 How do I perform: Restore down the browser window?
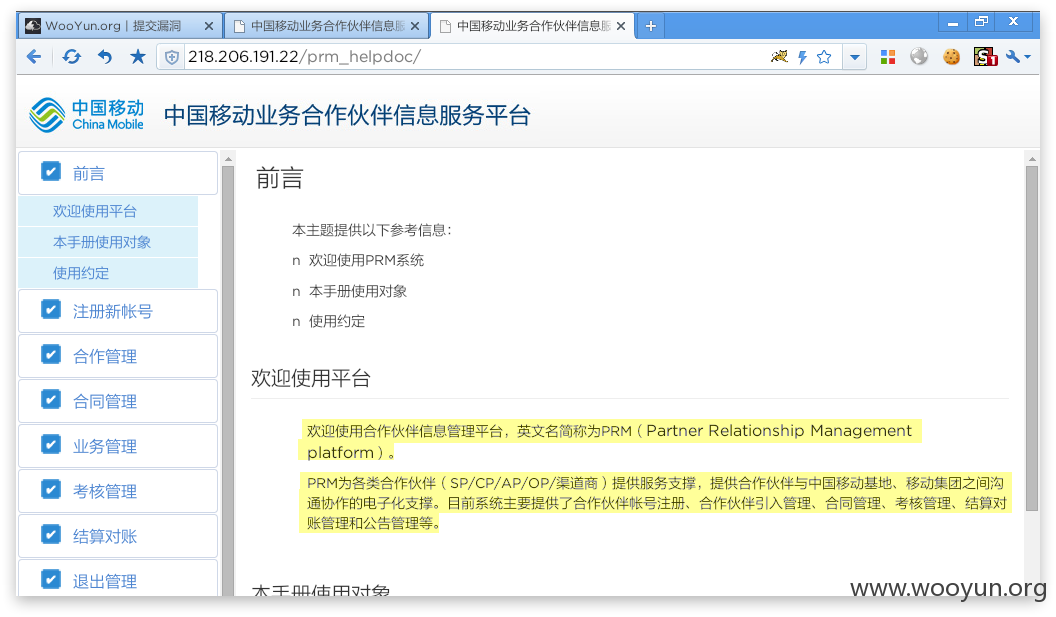point(981,22)
